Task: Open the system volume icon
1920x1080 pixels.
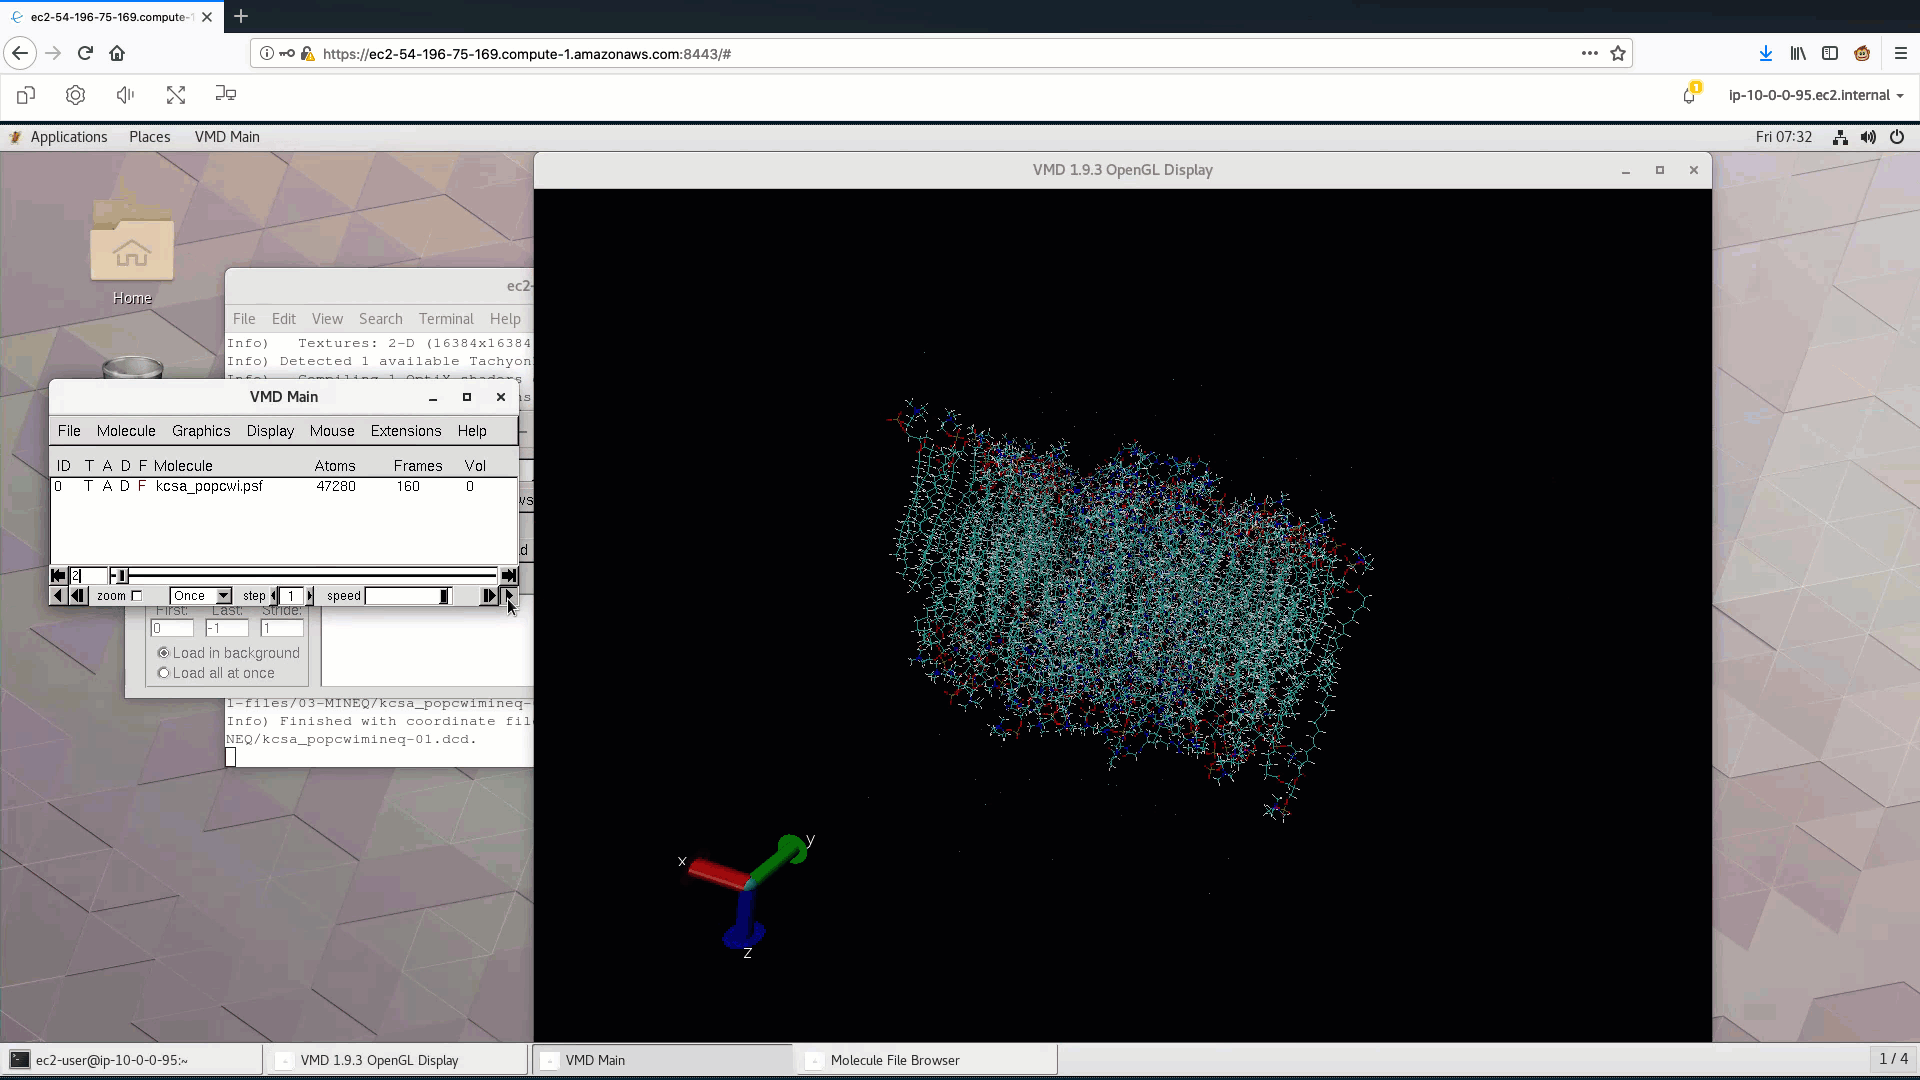Action: 1868,137
